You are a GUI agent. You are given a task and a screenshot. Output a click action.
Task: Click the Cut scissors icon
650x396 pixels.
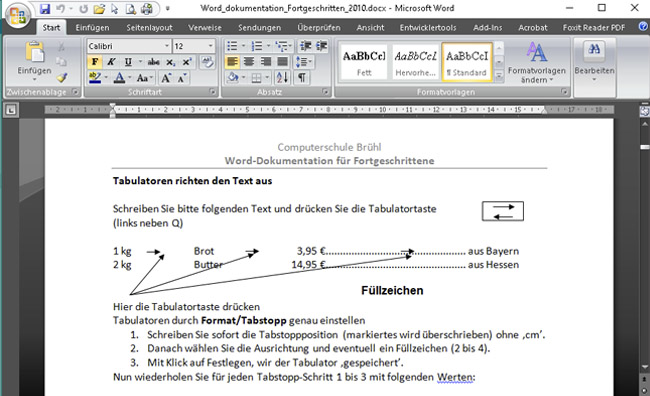point(61,46)
